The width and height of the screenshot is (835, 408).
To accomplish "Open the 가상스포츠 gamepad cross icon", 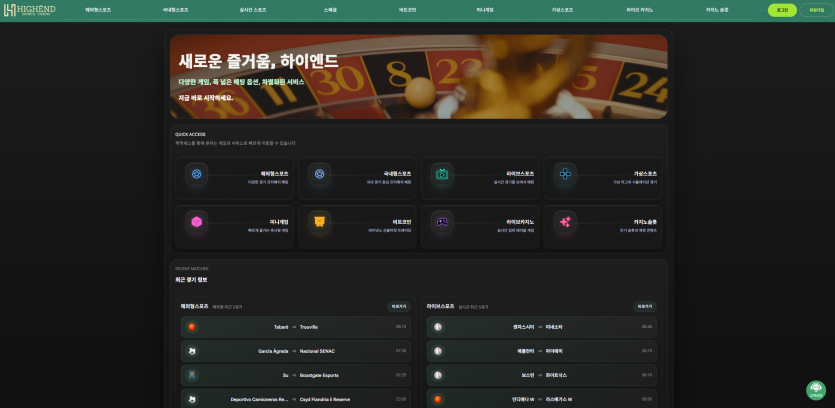I will (x=566, y=174).
